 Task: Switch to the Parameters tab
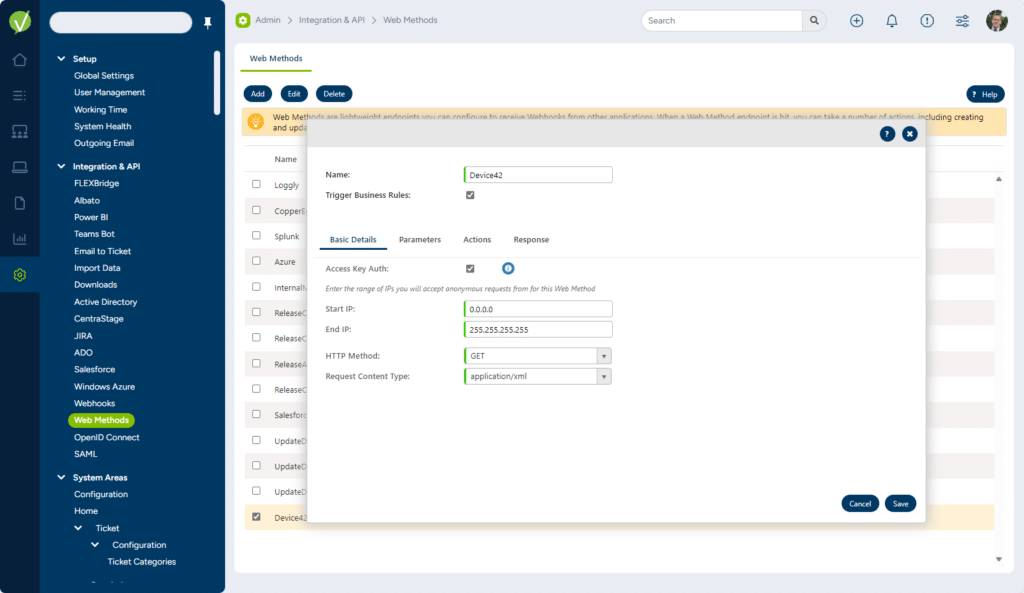(419, 240)
